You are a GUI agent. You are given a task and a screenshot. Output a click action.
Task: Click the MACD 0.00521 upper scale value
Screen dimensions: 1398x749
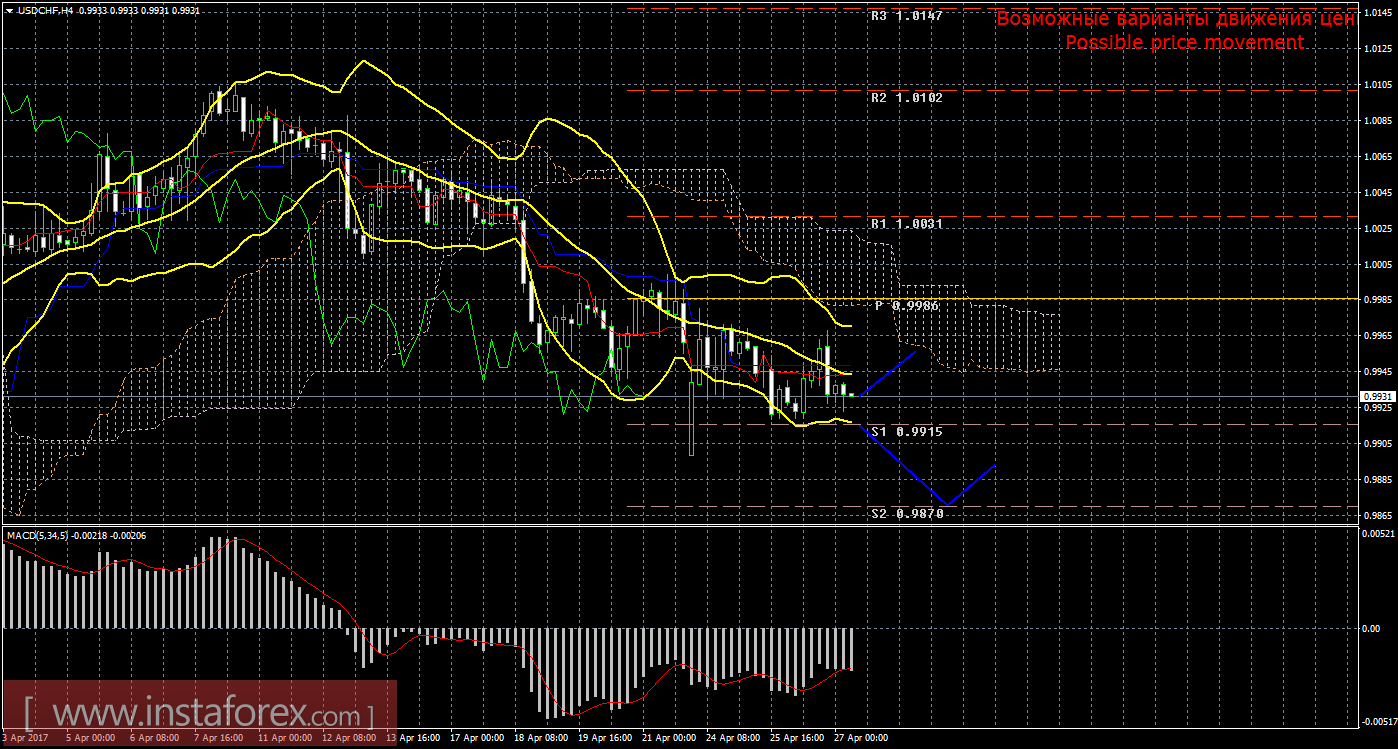(1376, 533)
